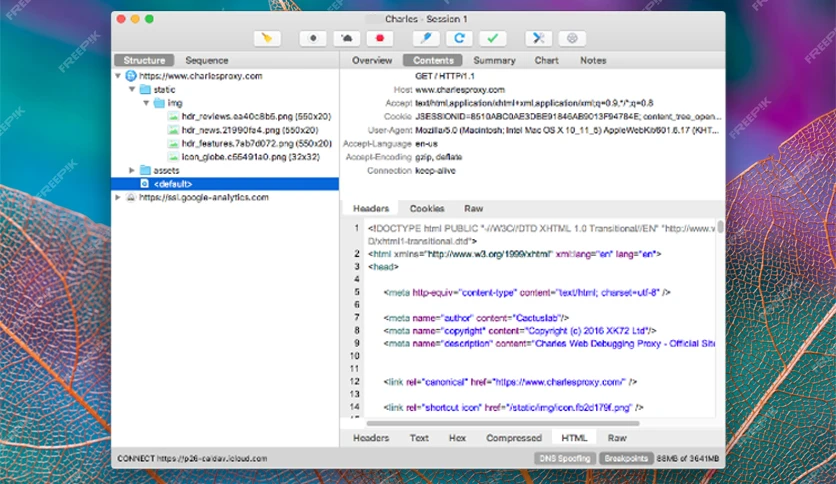Select response Compressed tab
Screen dimensions: 836x484
(x=513, y=438)
